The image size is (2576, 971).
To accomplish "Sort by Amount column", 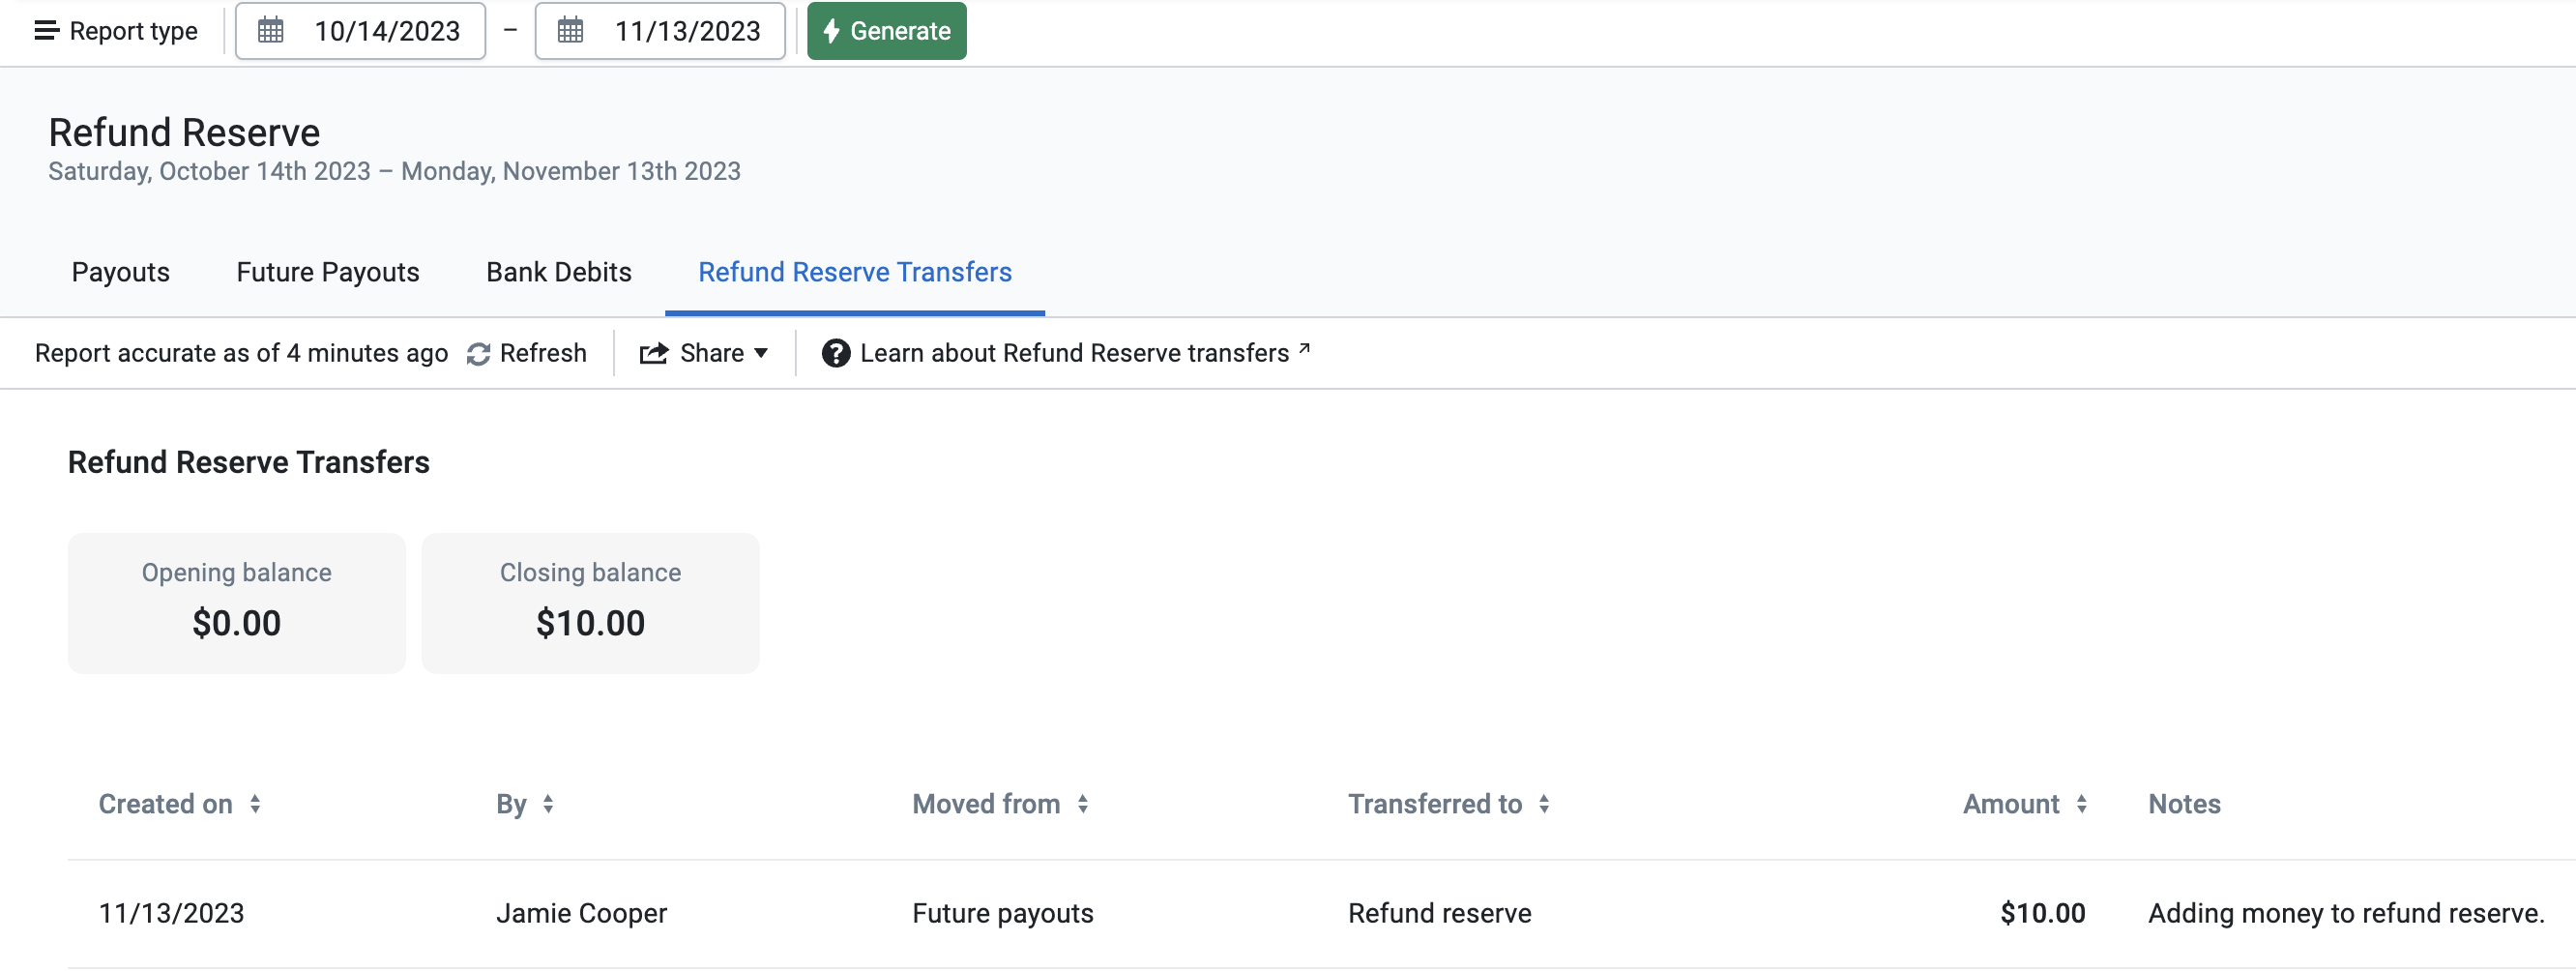I will pos(2025,804).
